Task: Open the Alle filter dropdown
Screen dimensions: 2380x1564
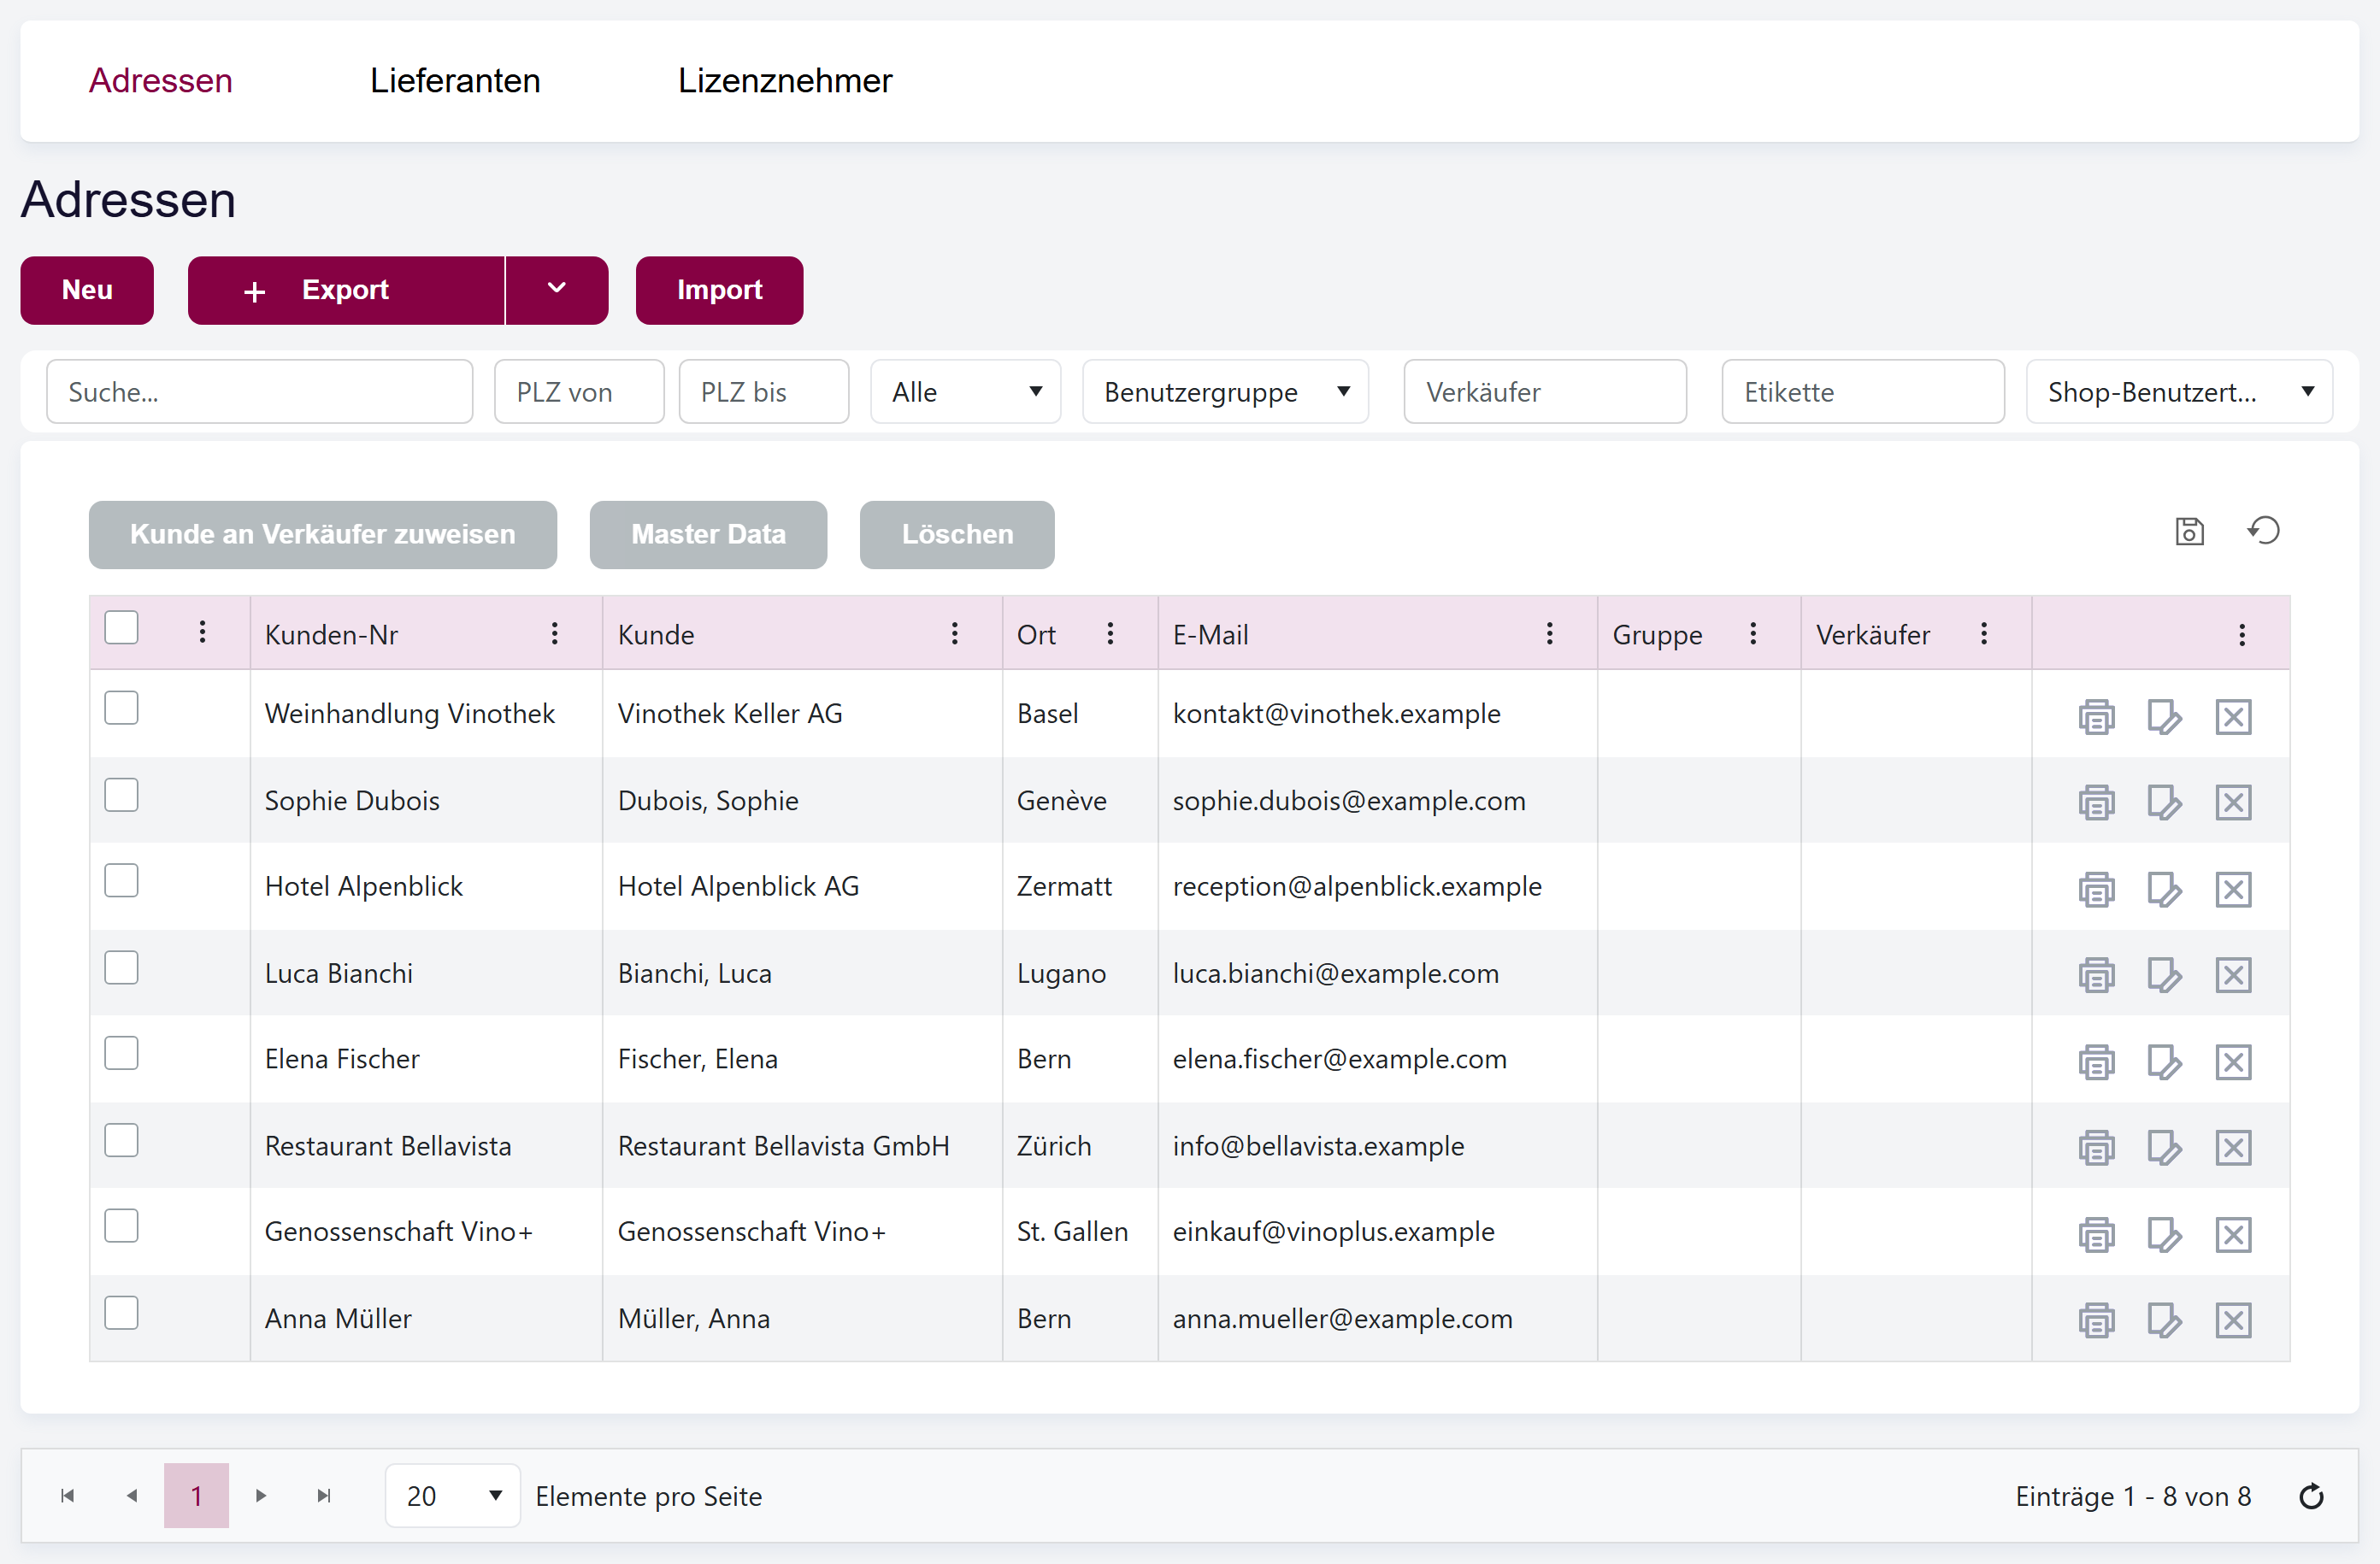Action: coord(965,392)
